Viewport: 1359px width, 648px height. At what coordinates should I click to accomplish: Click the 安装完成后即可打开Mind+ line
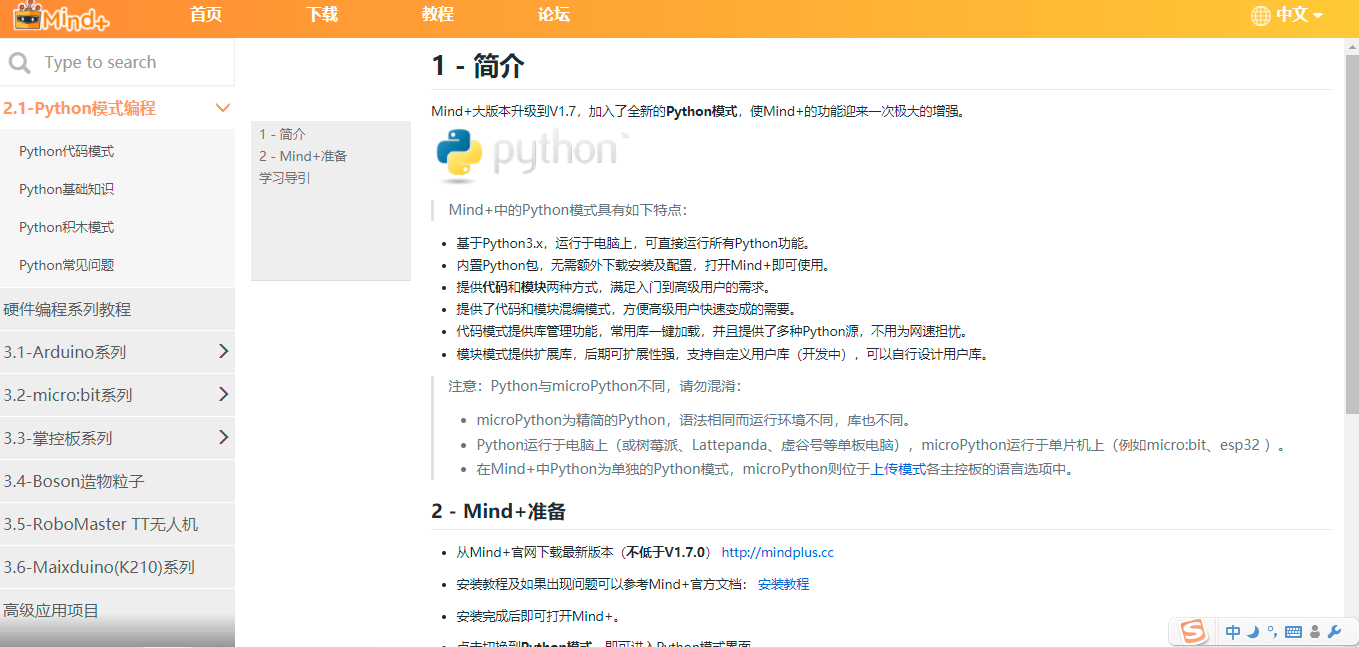540,616
